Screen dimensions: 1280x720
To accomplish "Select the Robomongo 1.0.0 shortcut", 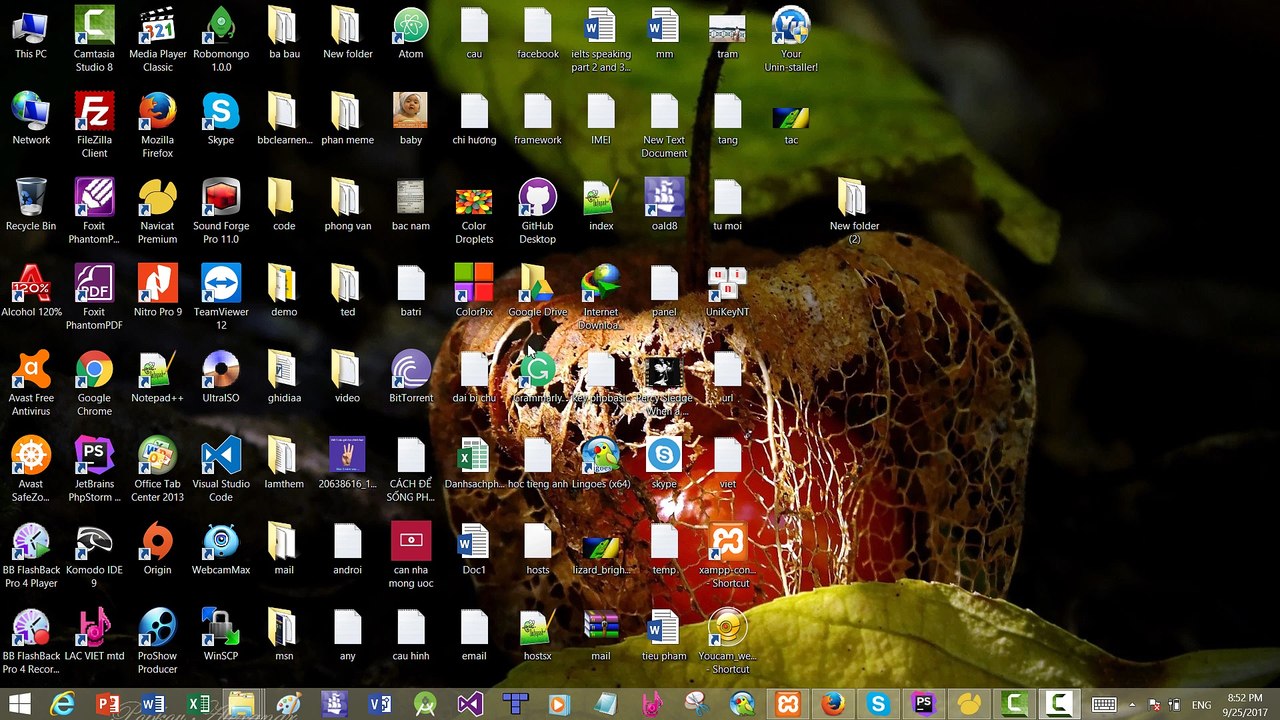I will 221,39.
